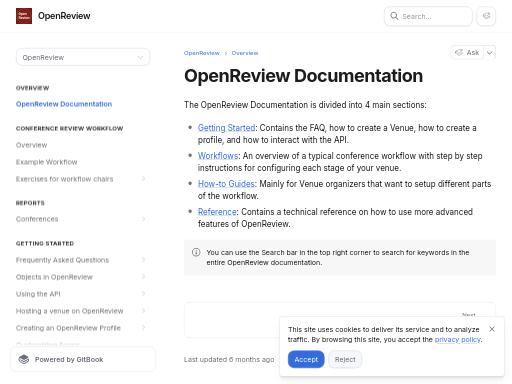
Task: Open the Example Workflow page
Action: pos(47,162)
